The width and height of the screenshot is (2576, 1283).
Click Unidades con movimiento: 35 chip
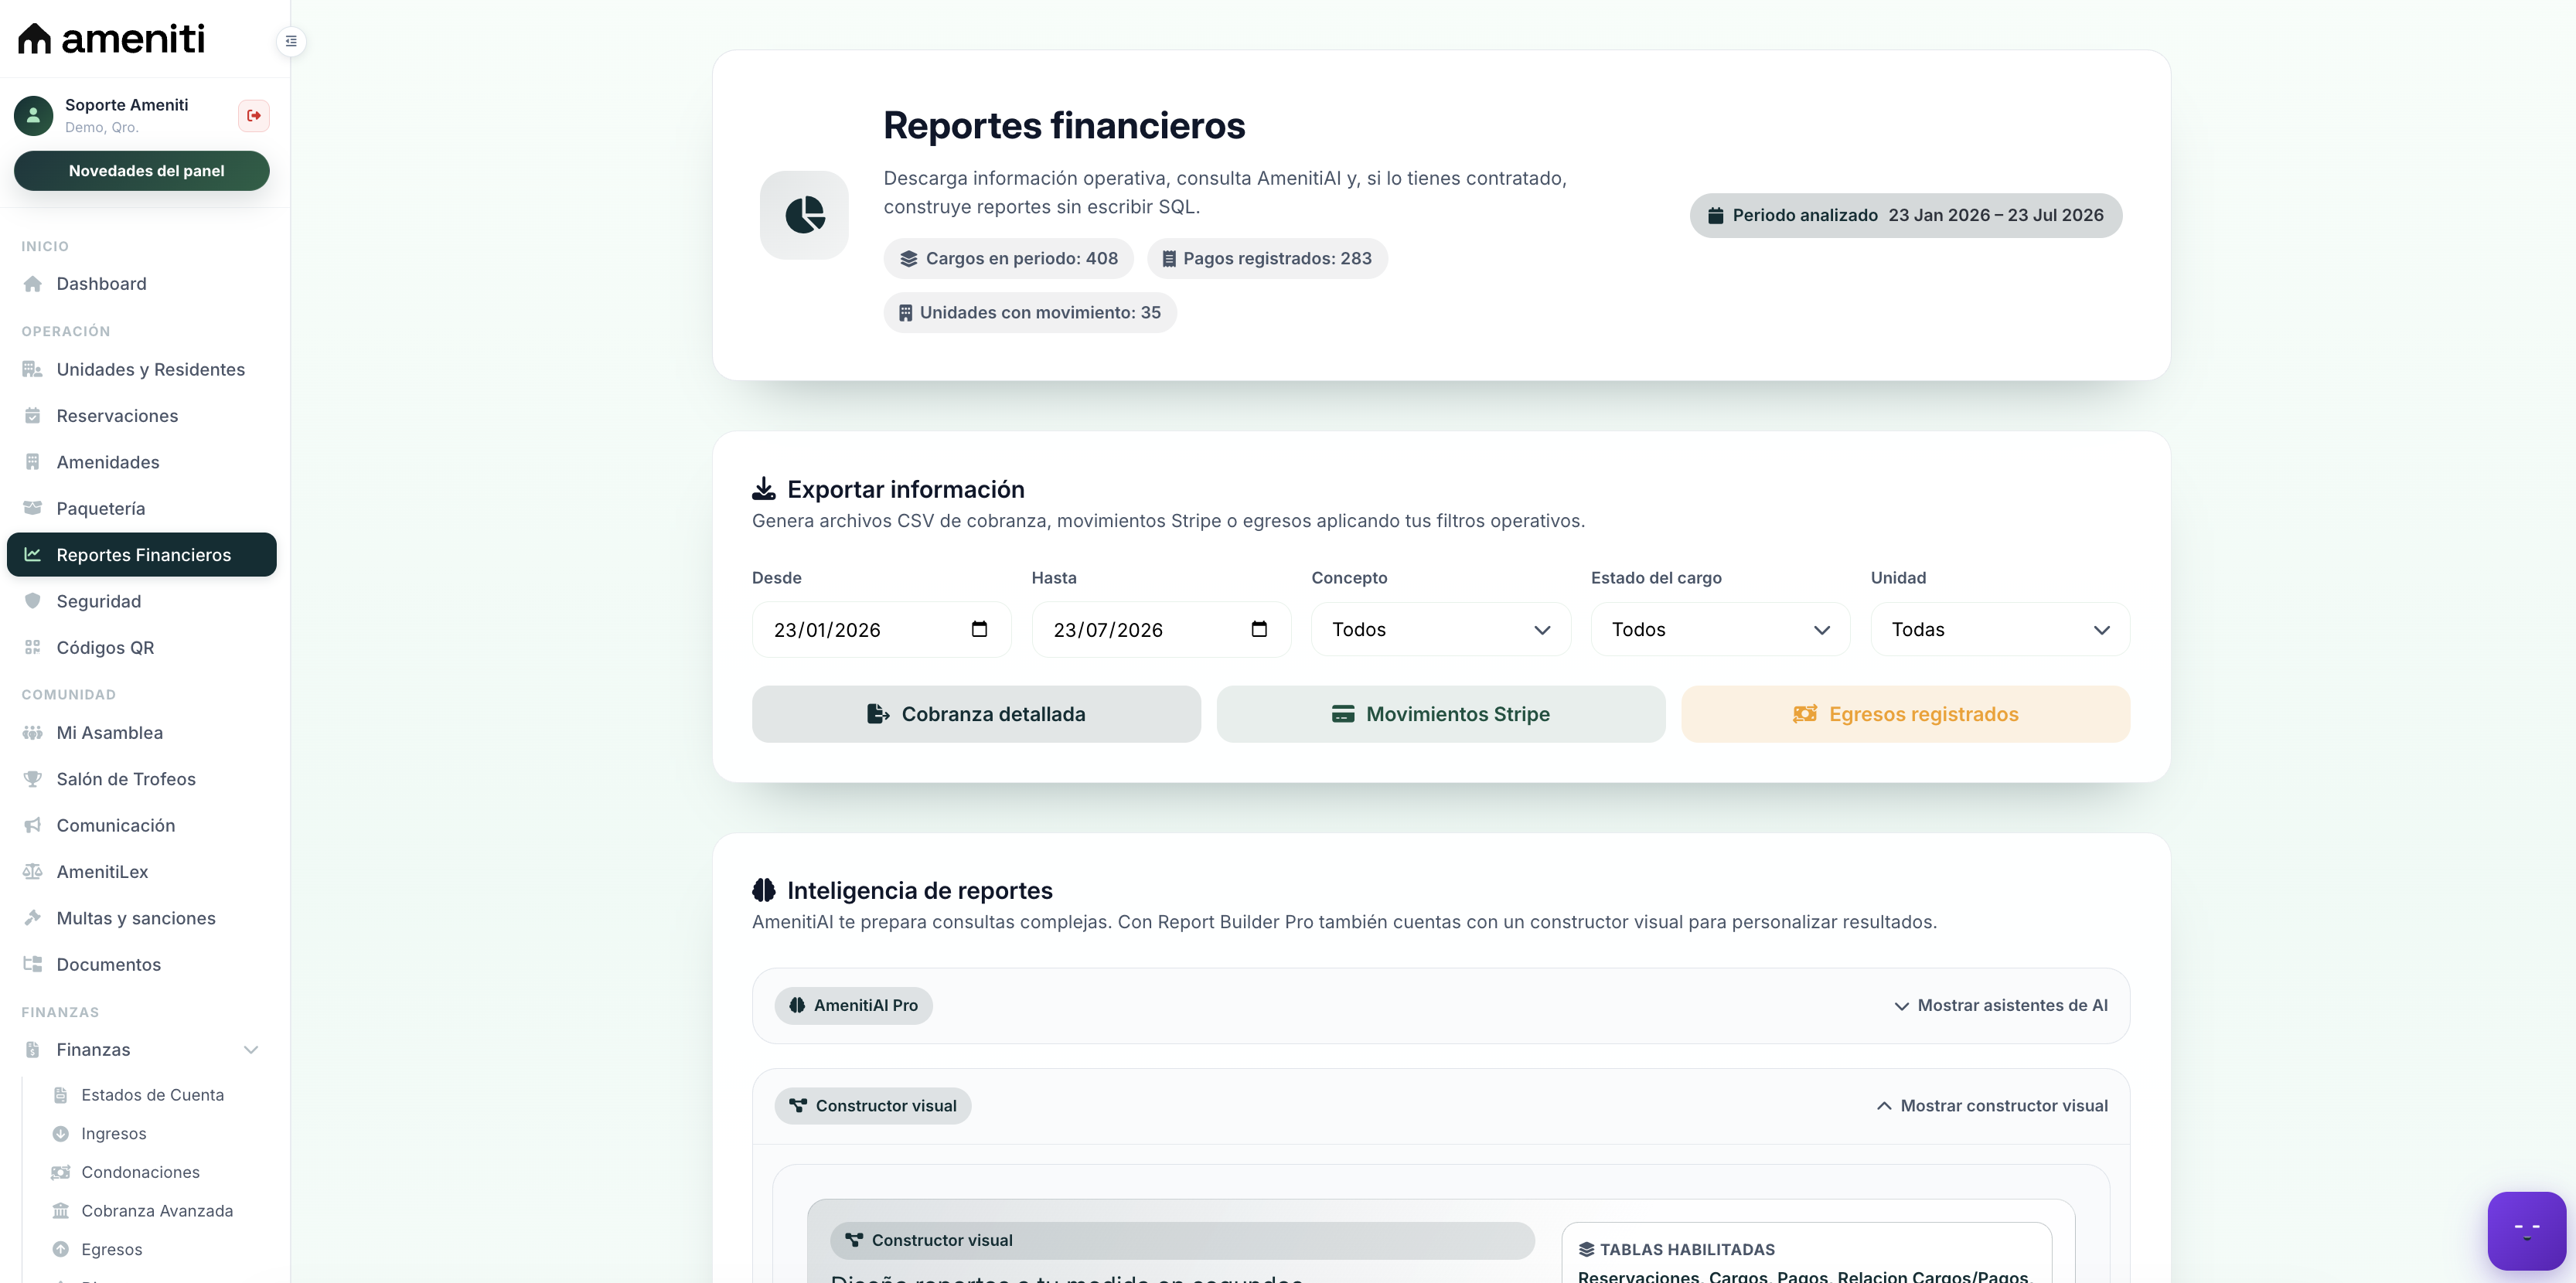coord(1030,312)
